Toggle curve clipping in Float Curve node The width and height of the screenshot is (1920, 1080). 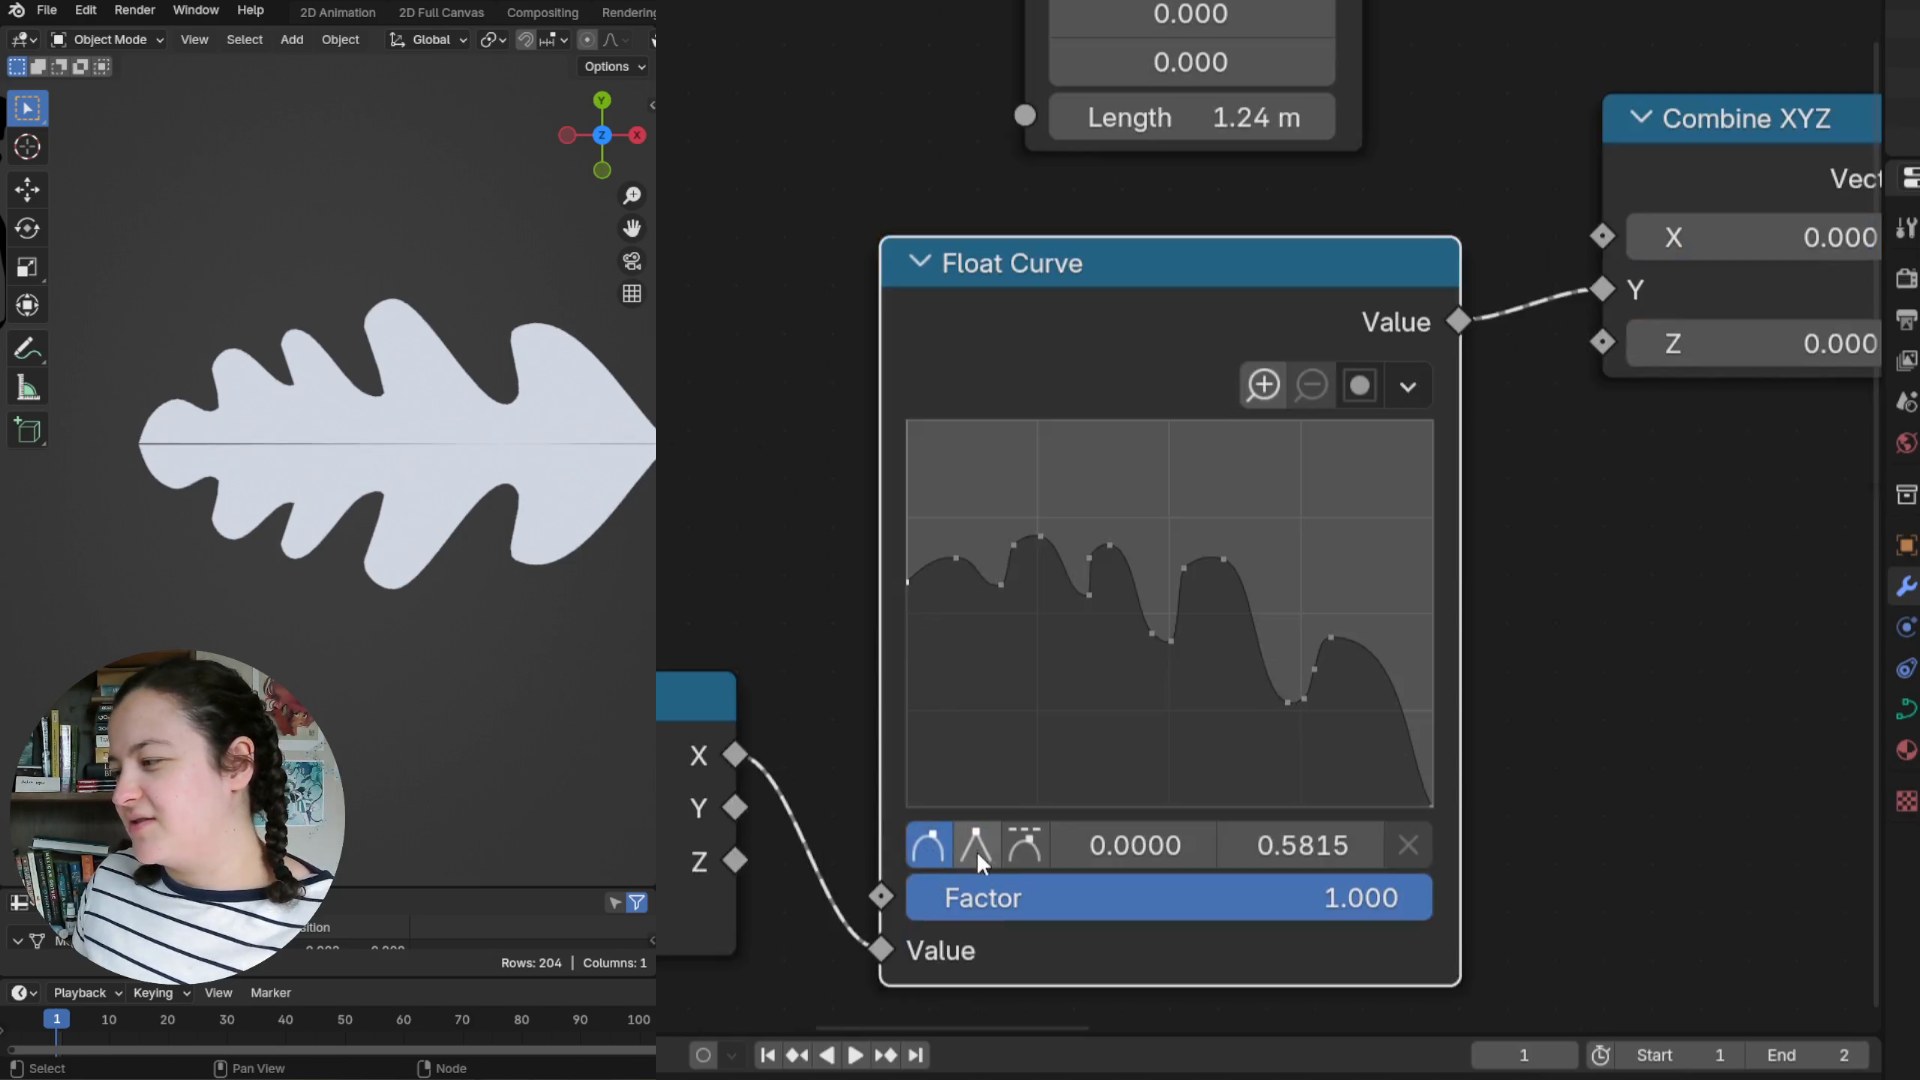(1361, 385)
